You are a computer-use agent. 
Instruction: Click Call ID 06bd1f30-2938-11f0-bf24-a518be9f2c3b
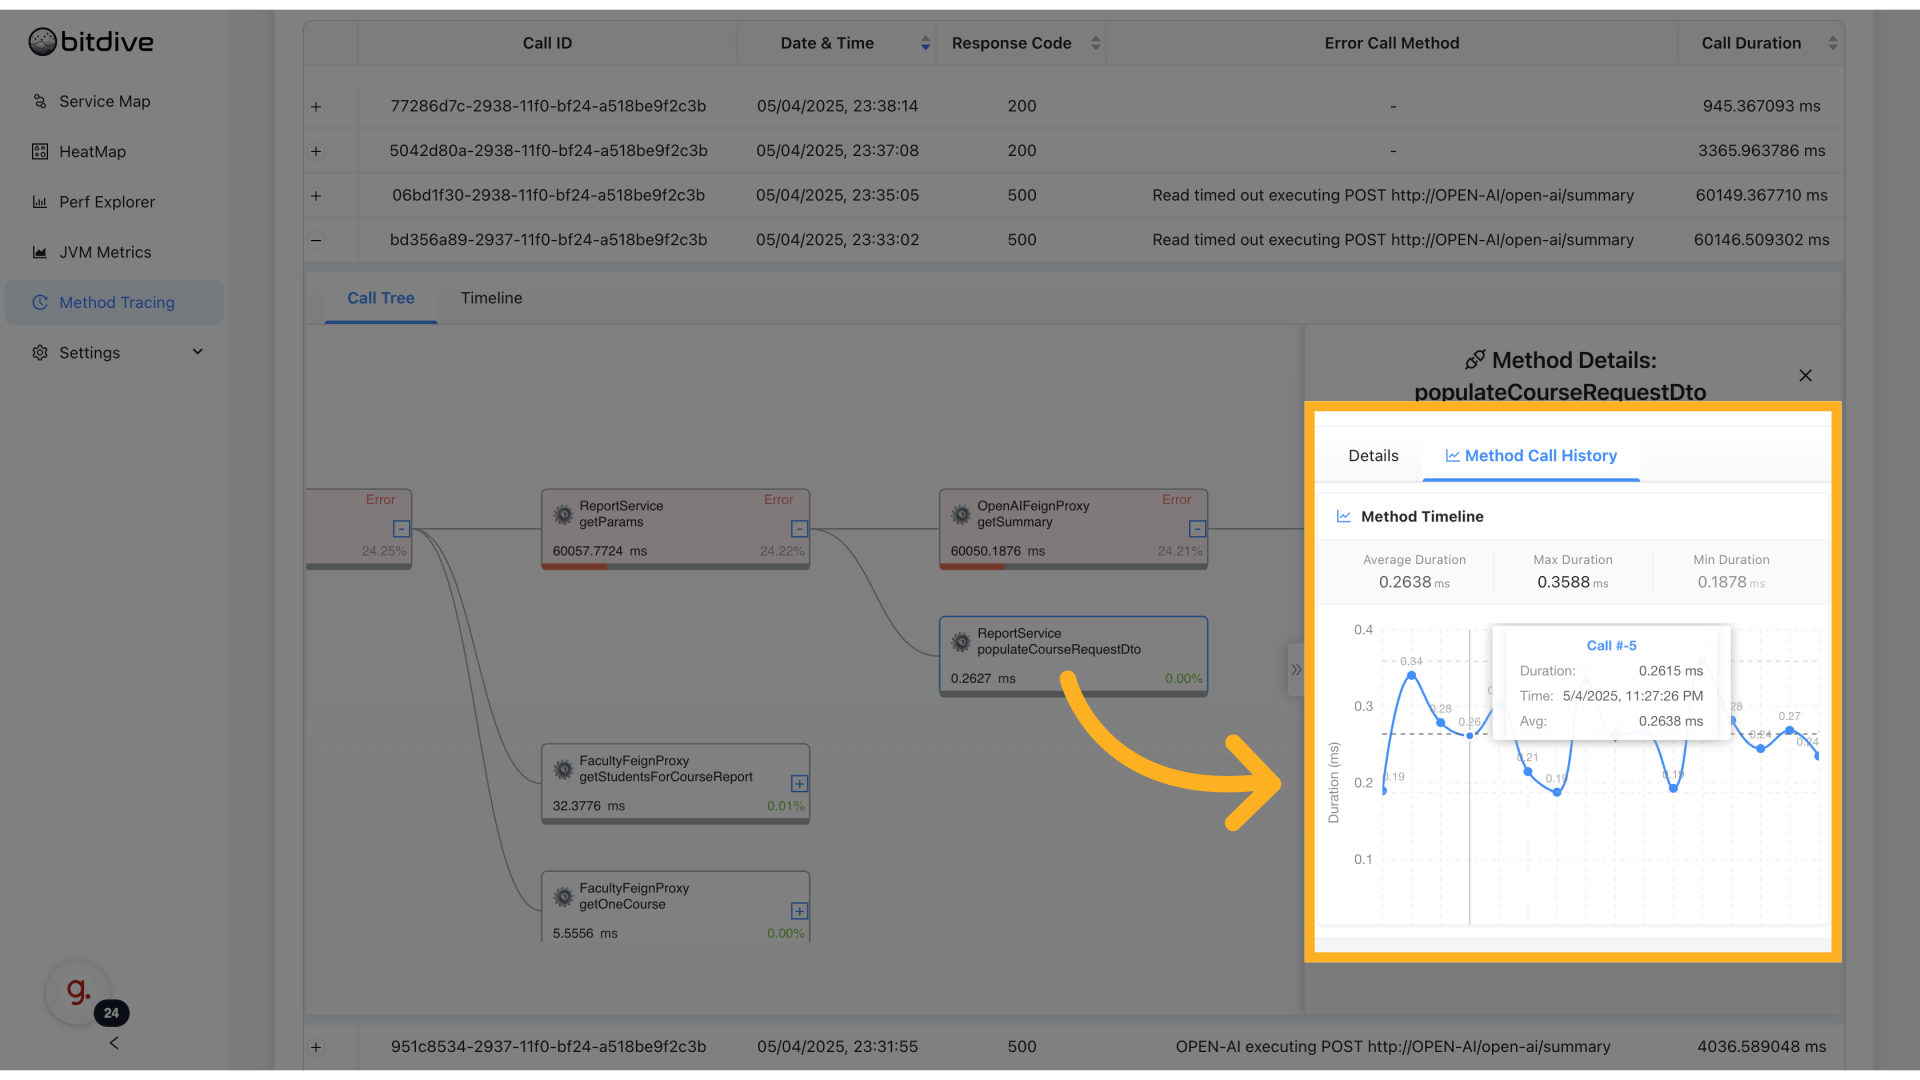pos(548,196)
